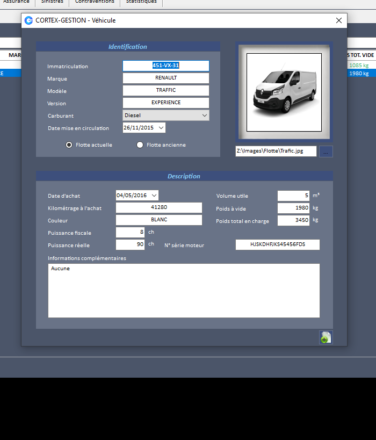Click the Poids total en charge field
376x440 pixels.
294,220
